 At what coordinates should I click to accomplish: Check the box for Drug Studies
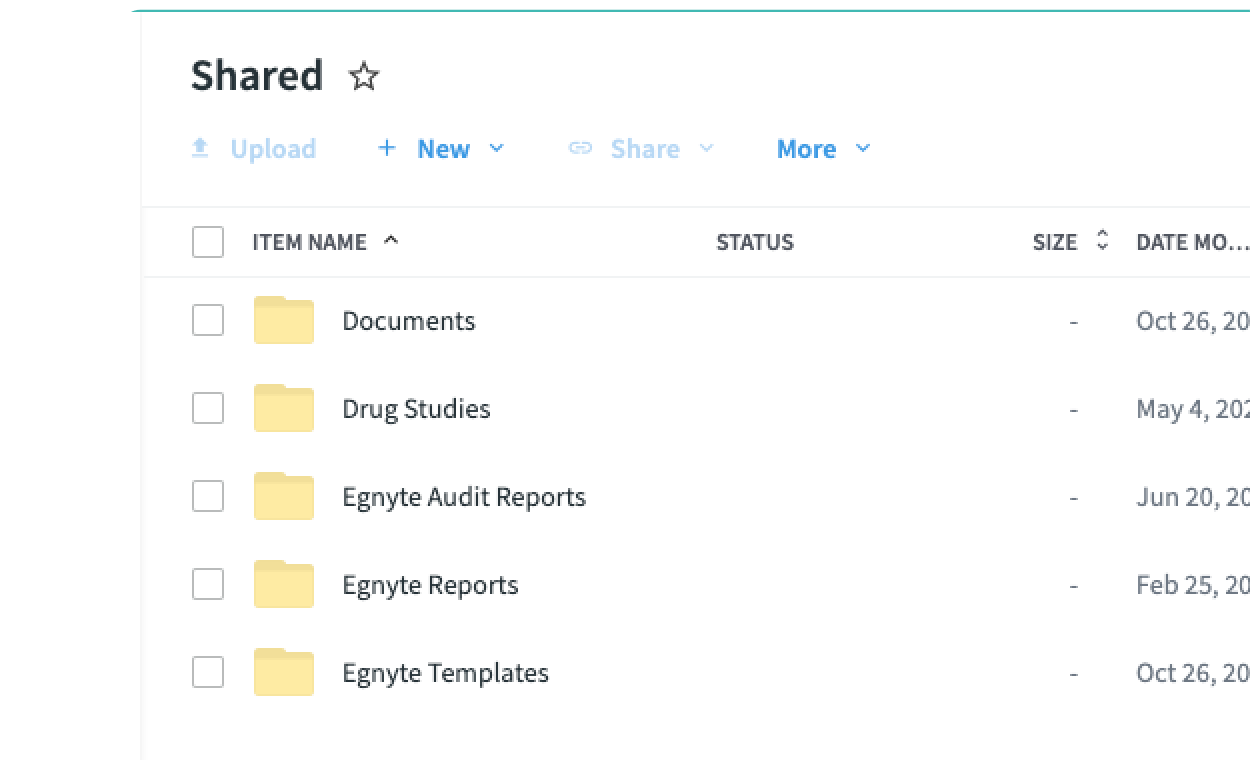(x=208, y=409)
